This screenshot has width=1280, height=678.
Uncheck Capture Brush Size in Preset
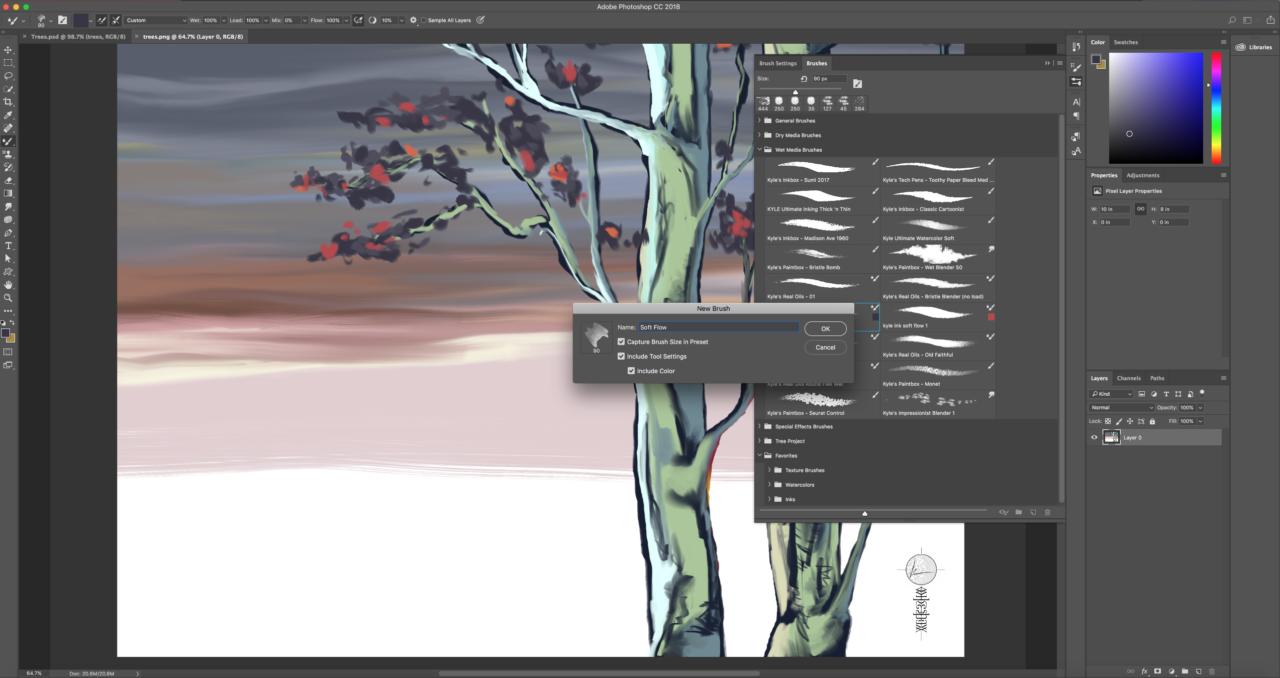point(621,342)
